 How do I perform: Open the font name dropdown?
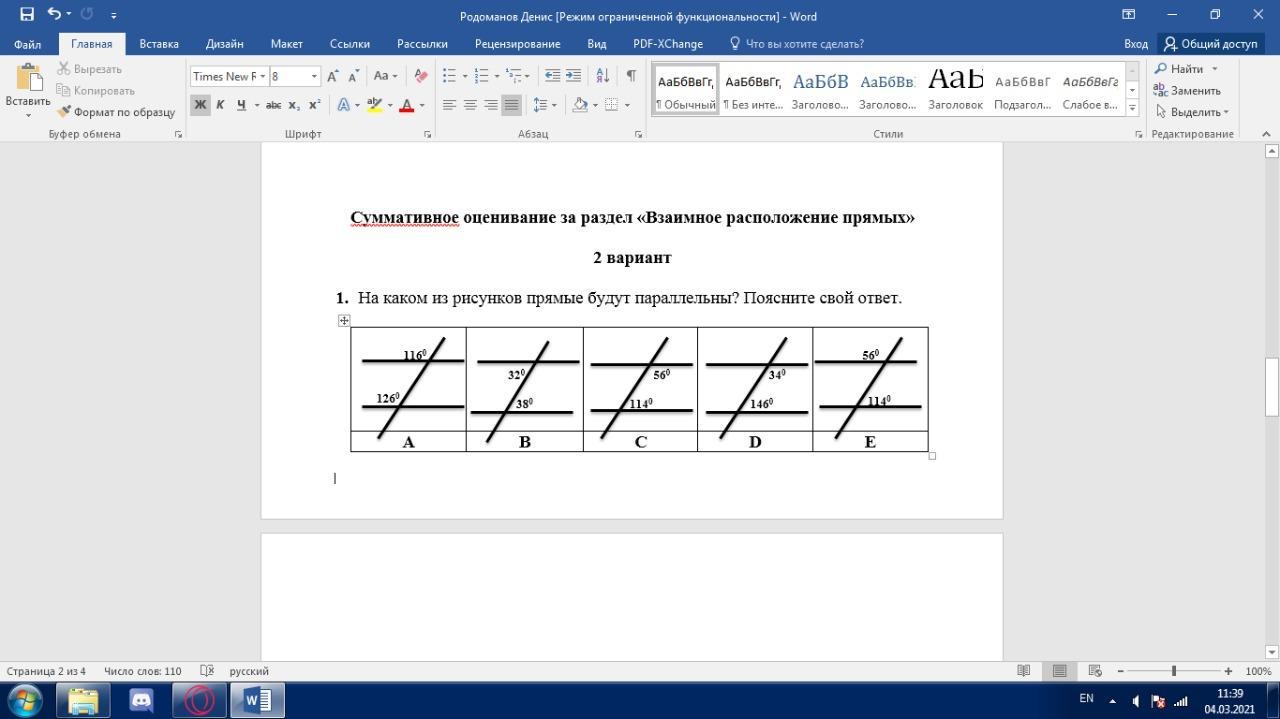click(263, 77)
